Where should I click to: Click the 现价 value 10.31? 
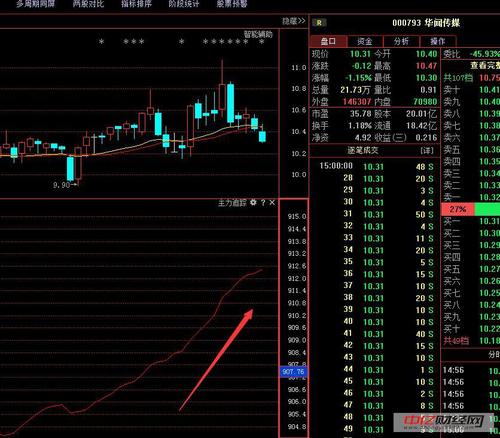click(360, 54)
